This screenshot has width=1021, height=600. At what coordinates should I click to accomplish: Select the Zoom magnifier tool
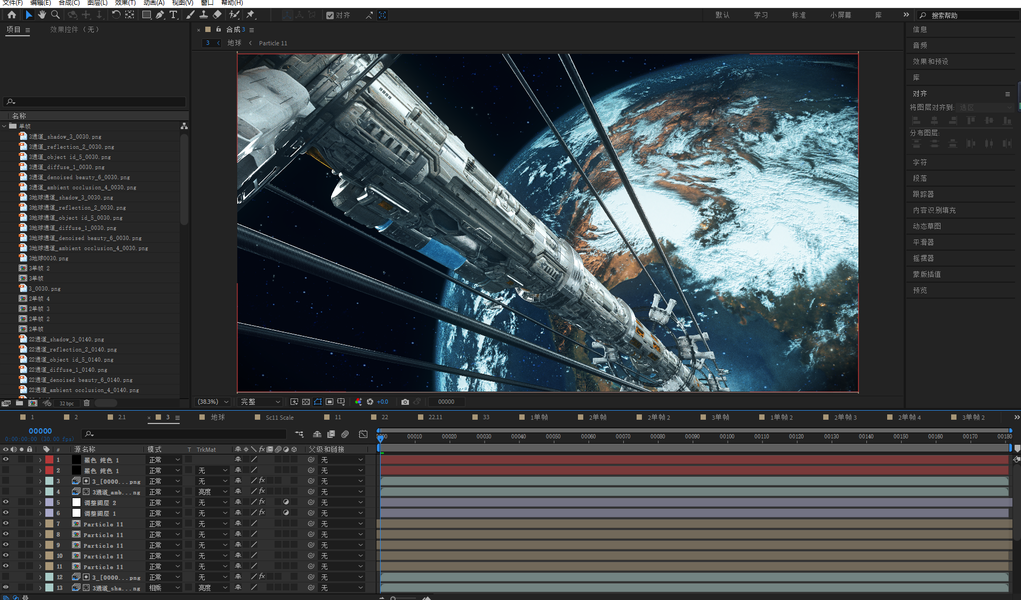[x=55, y=14]
